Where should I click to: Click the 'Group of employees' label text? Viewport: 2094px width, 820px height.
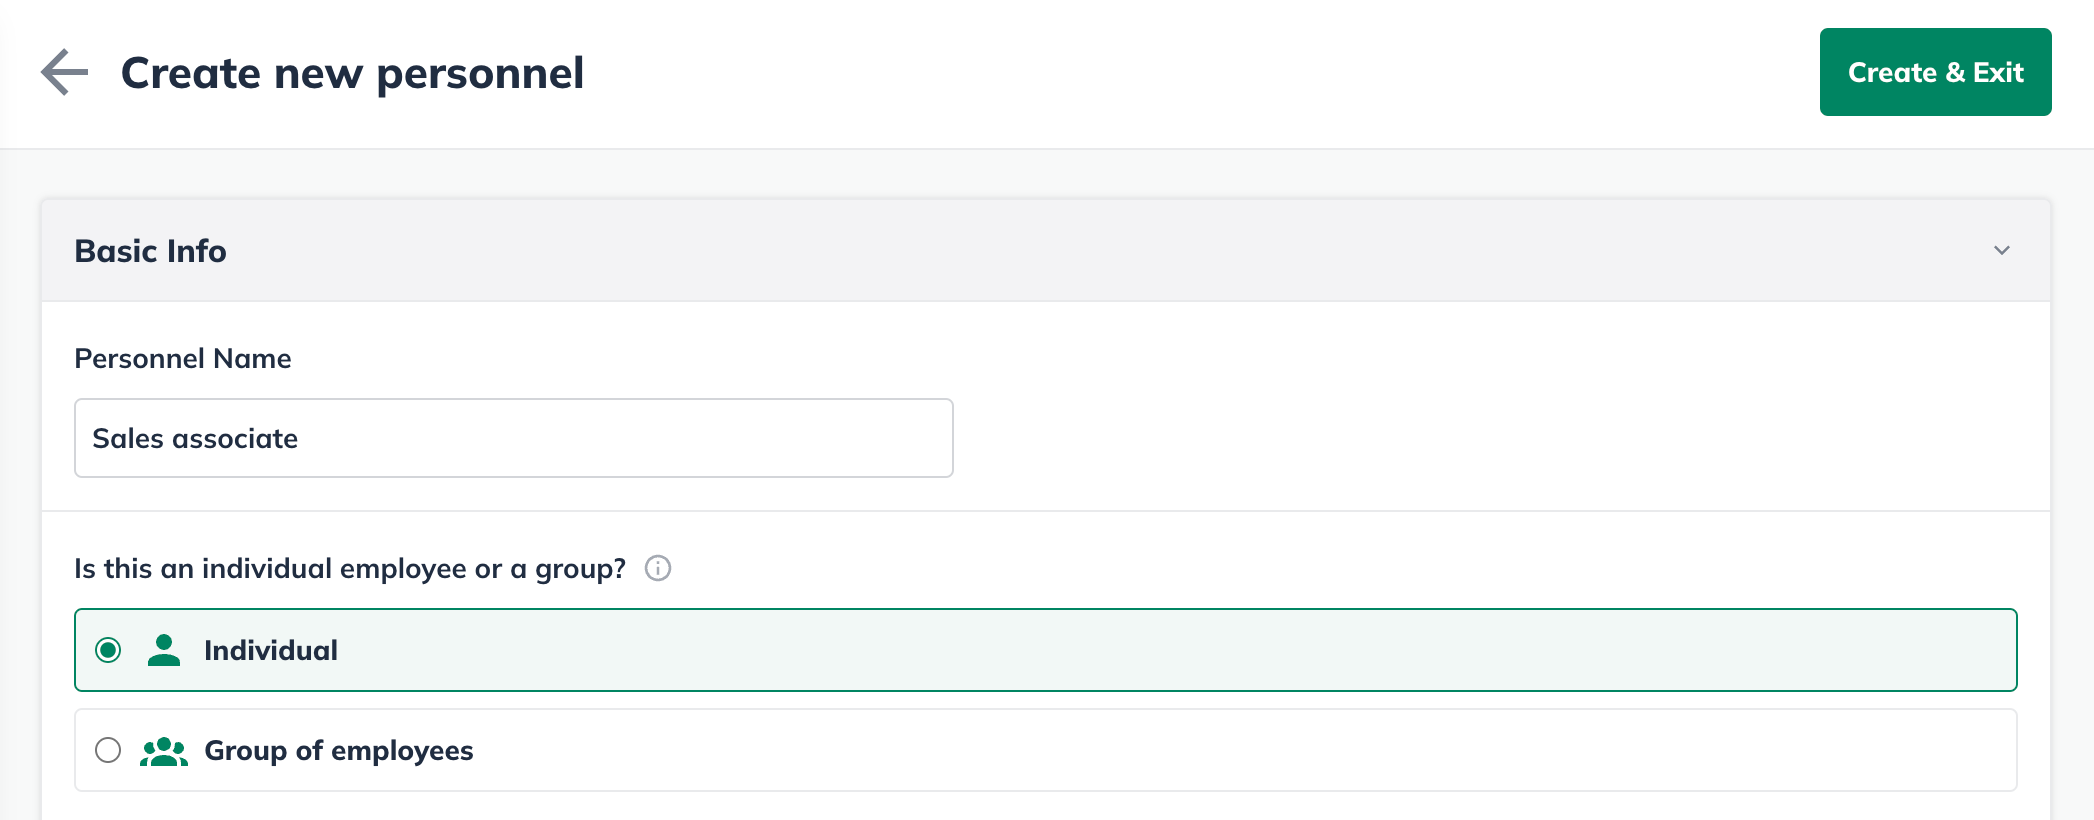pyautogui.click(x=339, y=751)
